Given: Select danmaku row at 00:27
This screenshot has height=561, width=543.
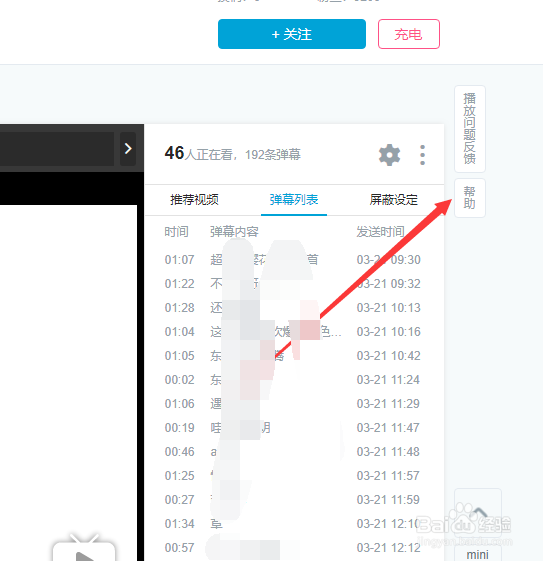Looking at the screenshot, I should pyautogui.click(x=294, y=499).
